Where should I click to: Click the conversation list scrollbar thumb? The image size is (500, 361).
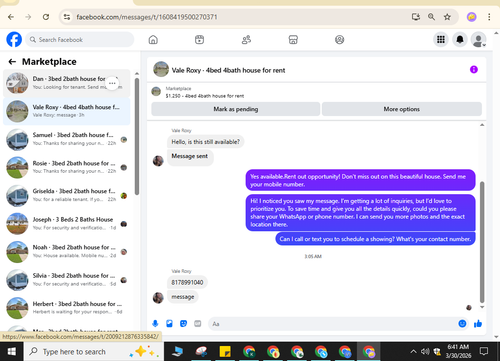[x=137, y=137]
